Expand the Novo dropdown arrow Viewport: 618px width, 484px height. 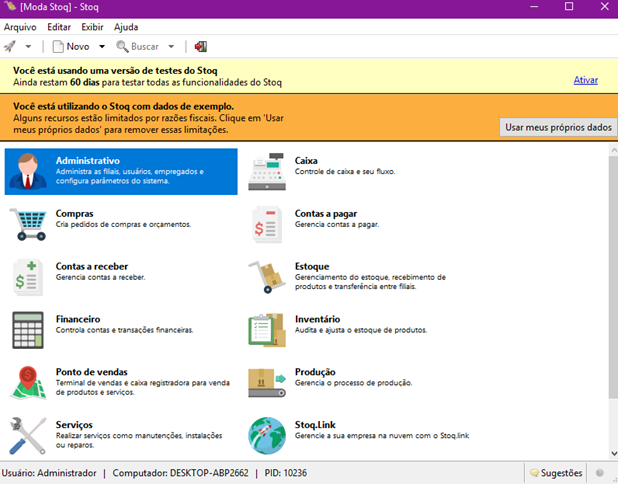pyautogui.click(x=102, y=47)
